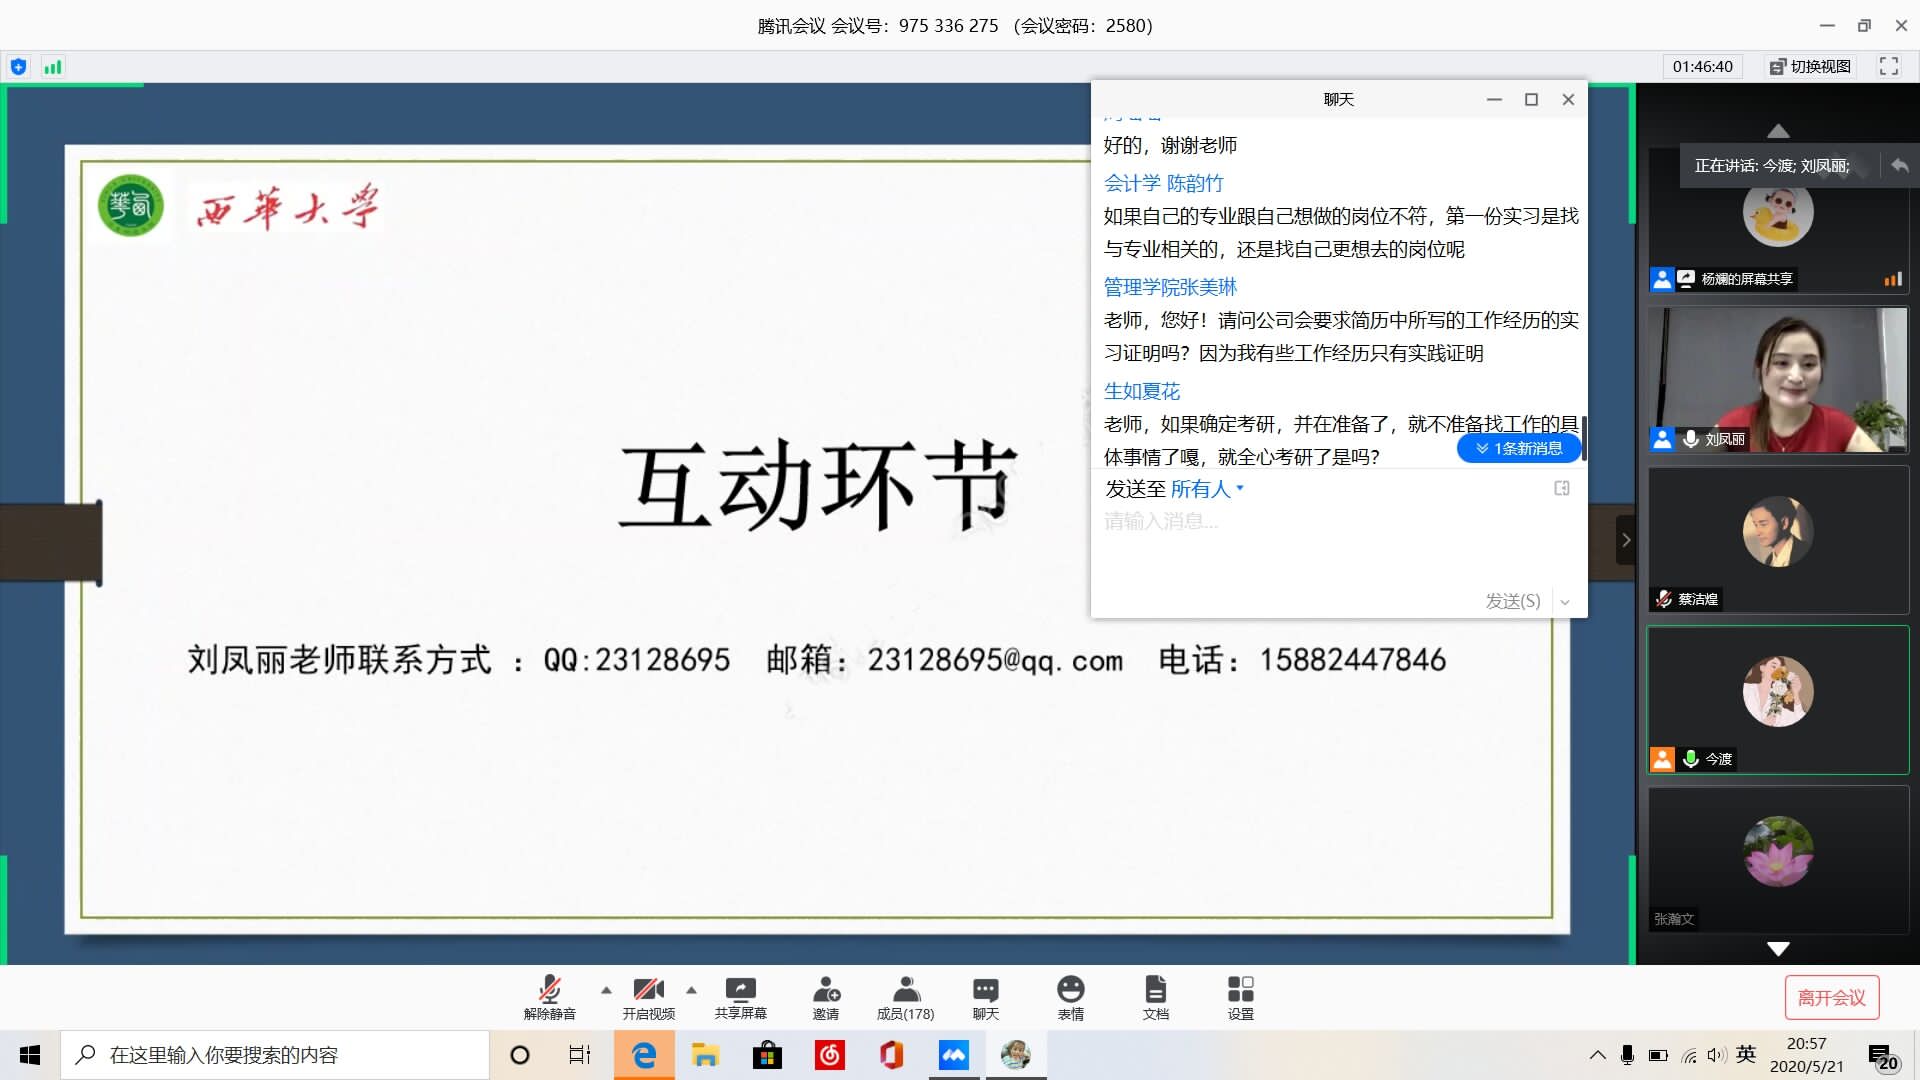The width and height of the screenshot is (1920, 1080).
Task: Click the Emoji (表情) icon
Action: click(x=1070, y=990)
